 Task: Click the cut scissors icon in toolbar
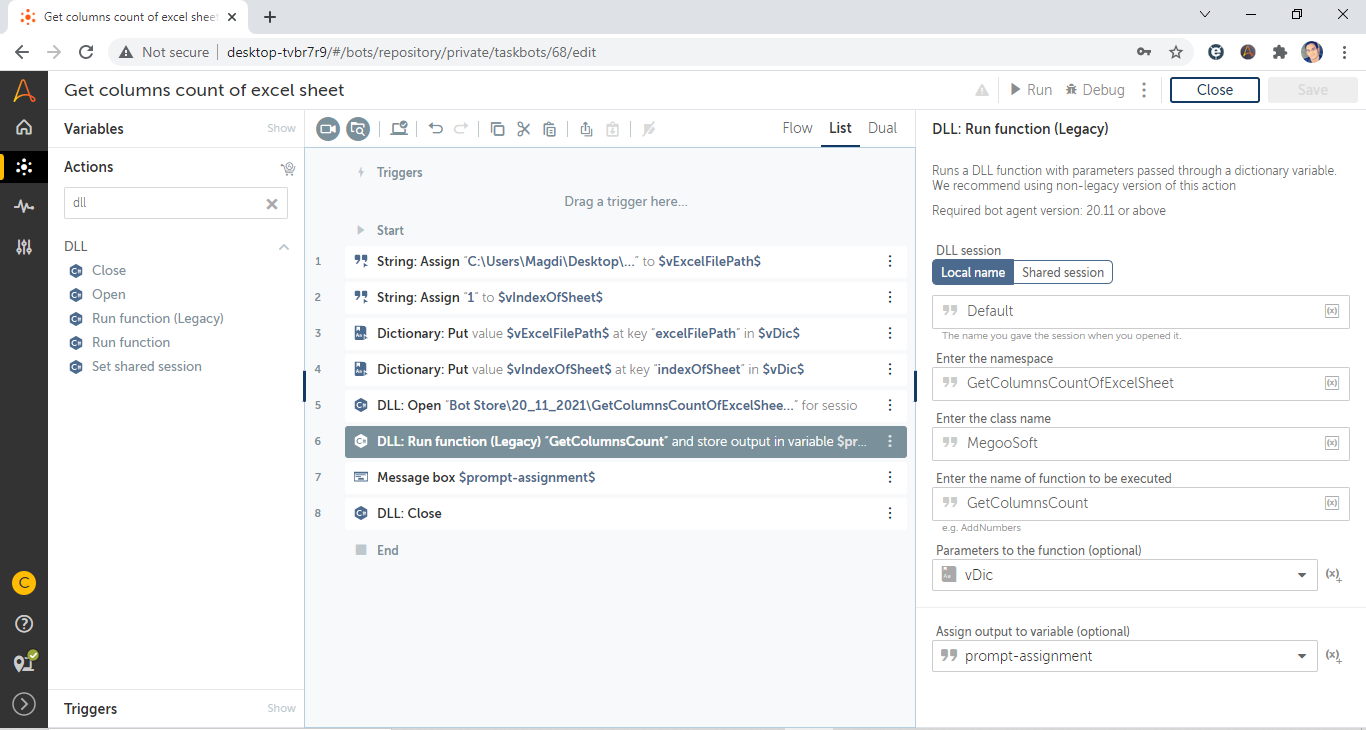[523, 128]
